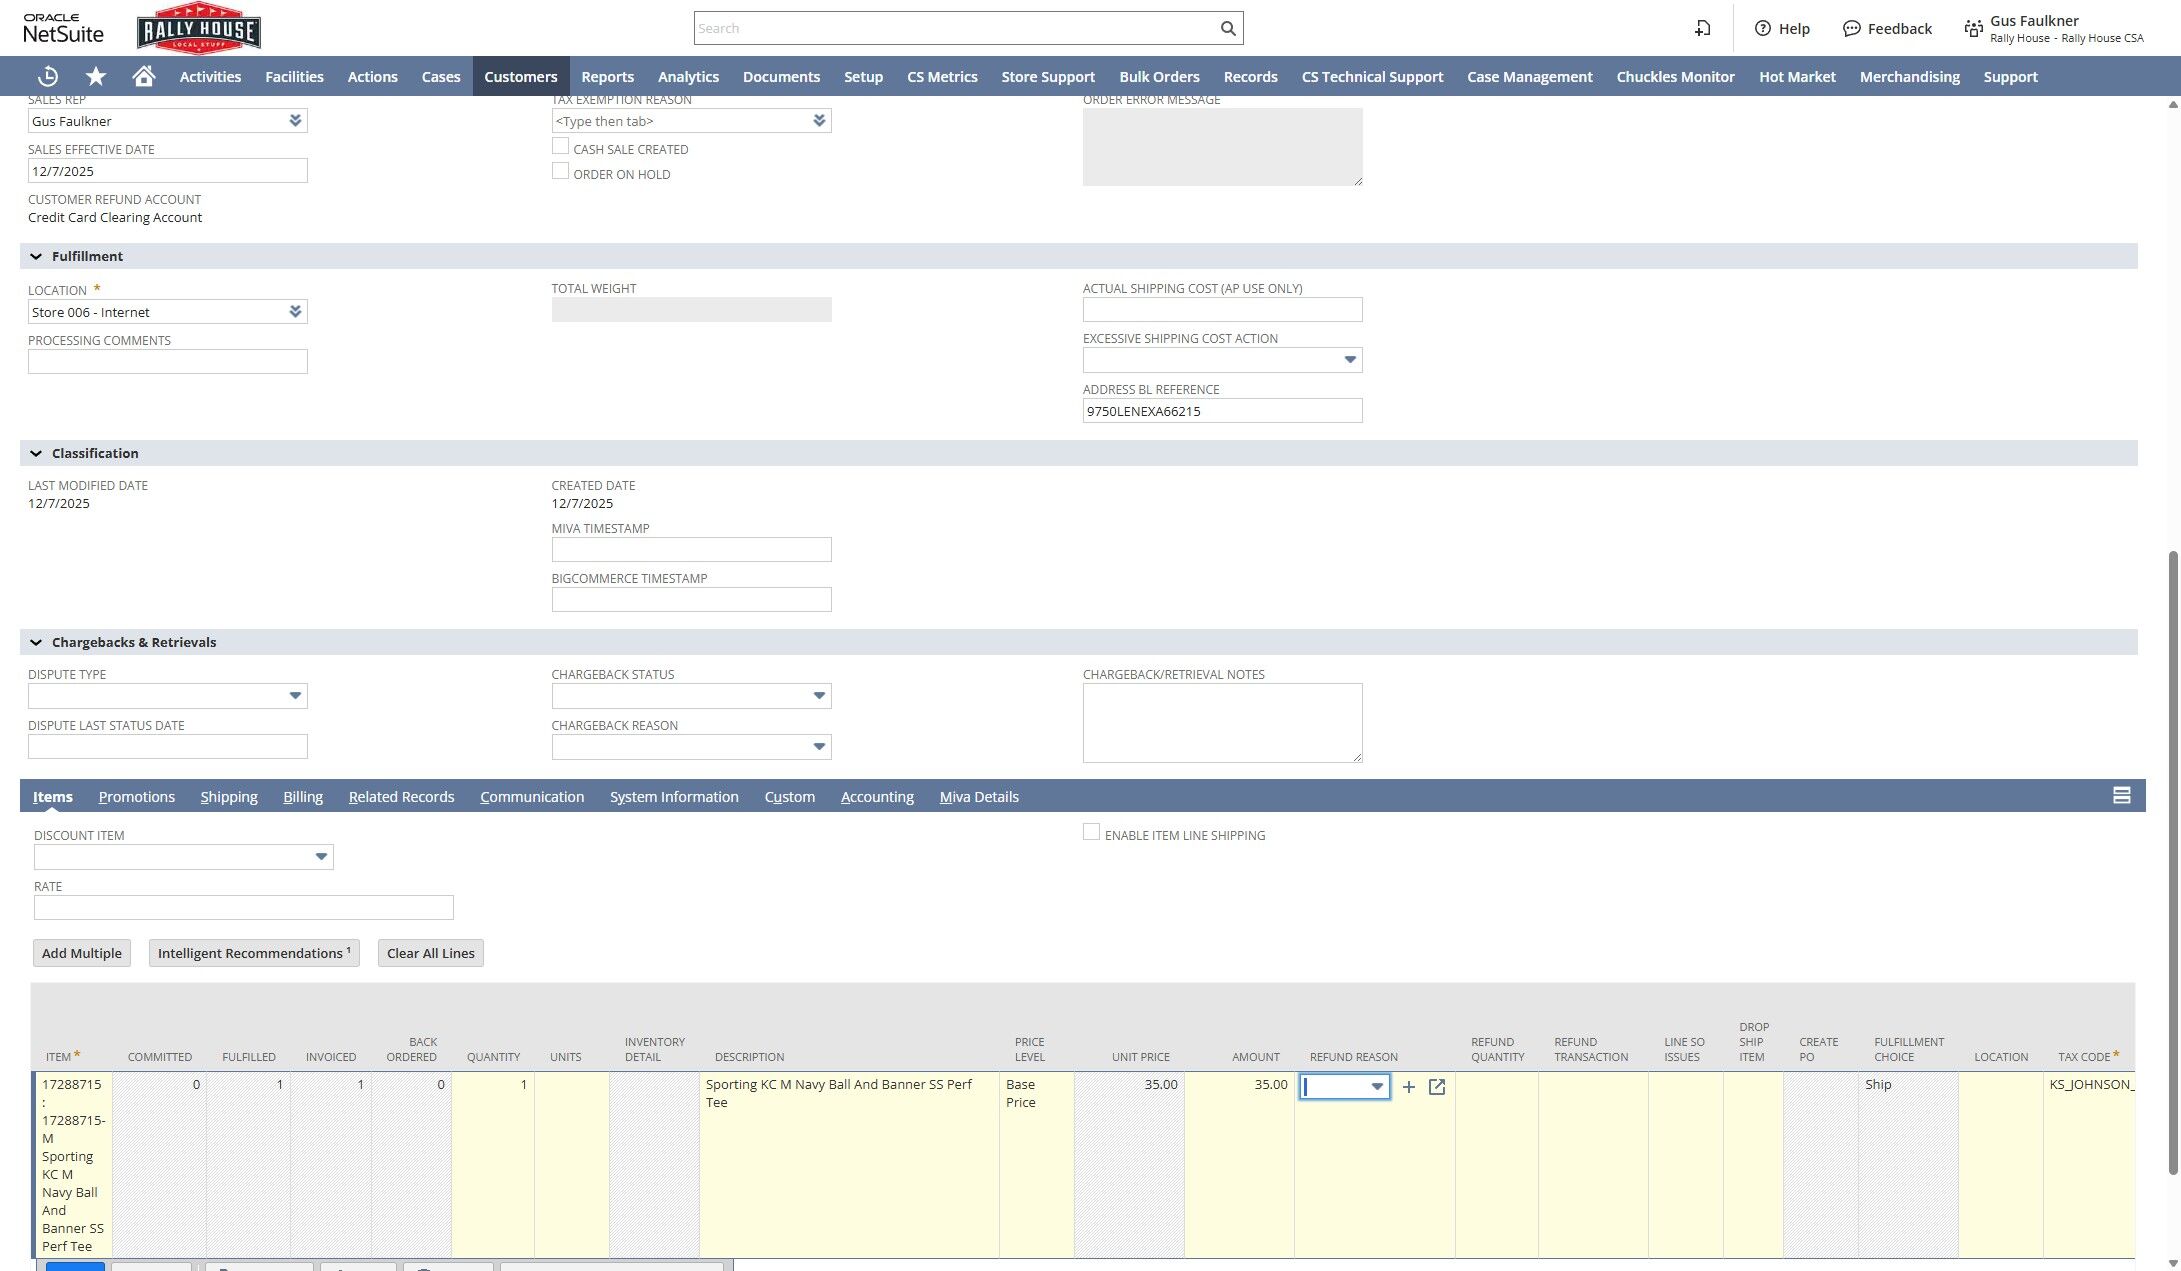The height and width of the screenshot is (1271, 2181).
Task: Click the vertical page scrollbar thumb
Action: click(x=2173, y=862)
